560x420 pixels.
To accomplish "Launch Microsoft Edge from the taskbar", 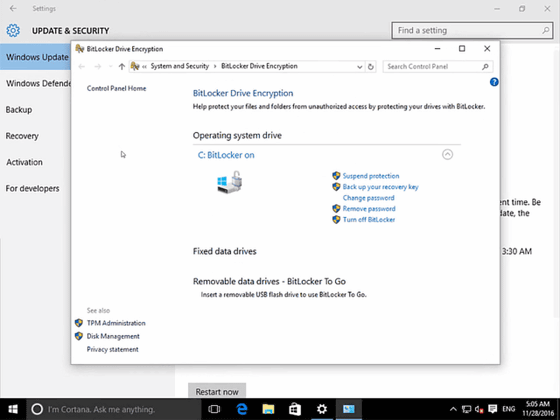I will coord(242,409).
